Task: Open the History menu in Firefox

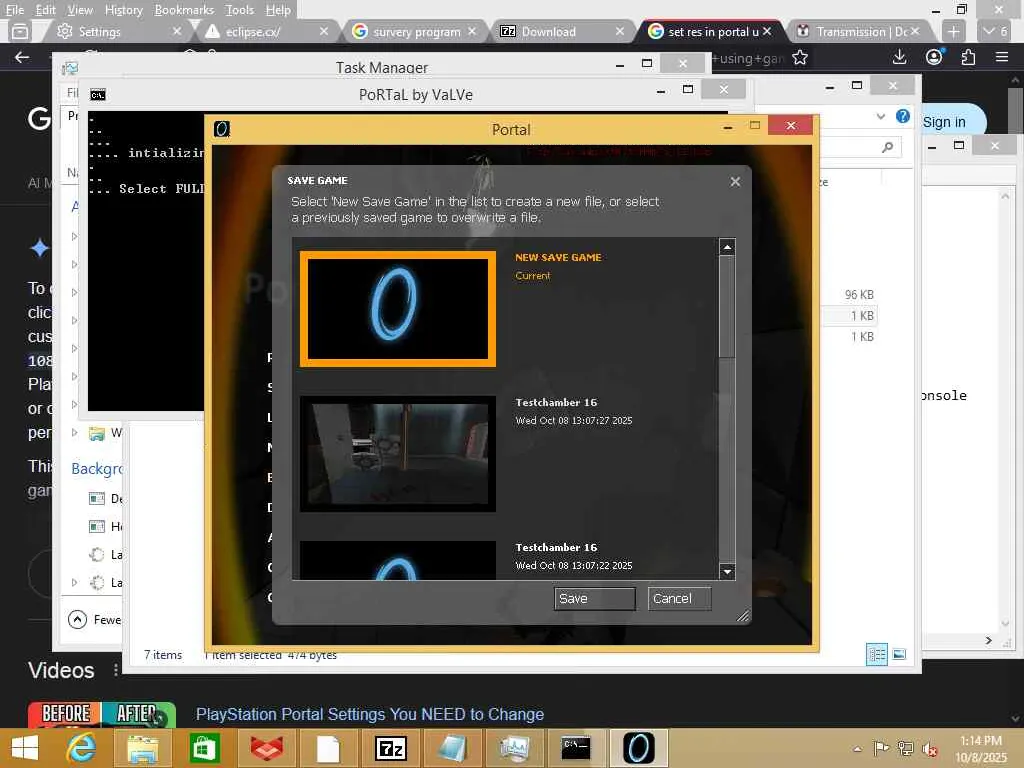Action: 123,10
